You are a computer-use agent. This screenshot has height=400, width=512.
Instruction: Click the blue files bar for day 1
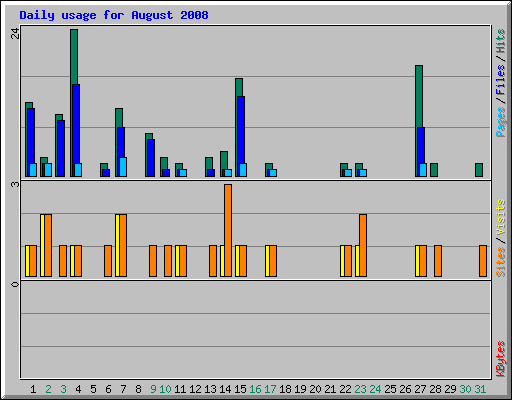[x=31, y=136]
